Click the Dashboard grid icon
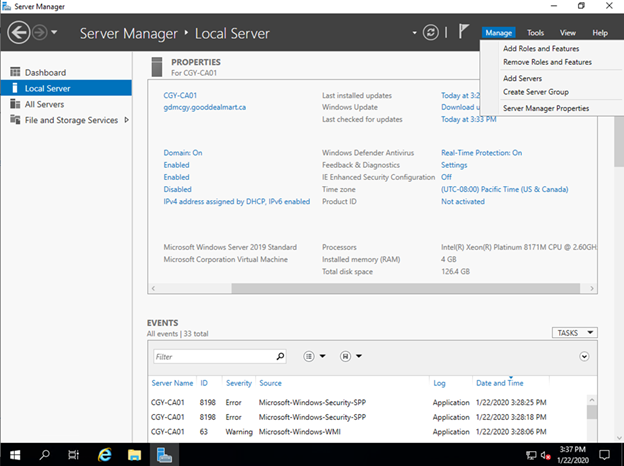 (15, 72)
